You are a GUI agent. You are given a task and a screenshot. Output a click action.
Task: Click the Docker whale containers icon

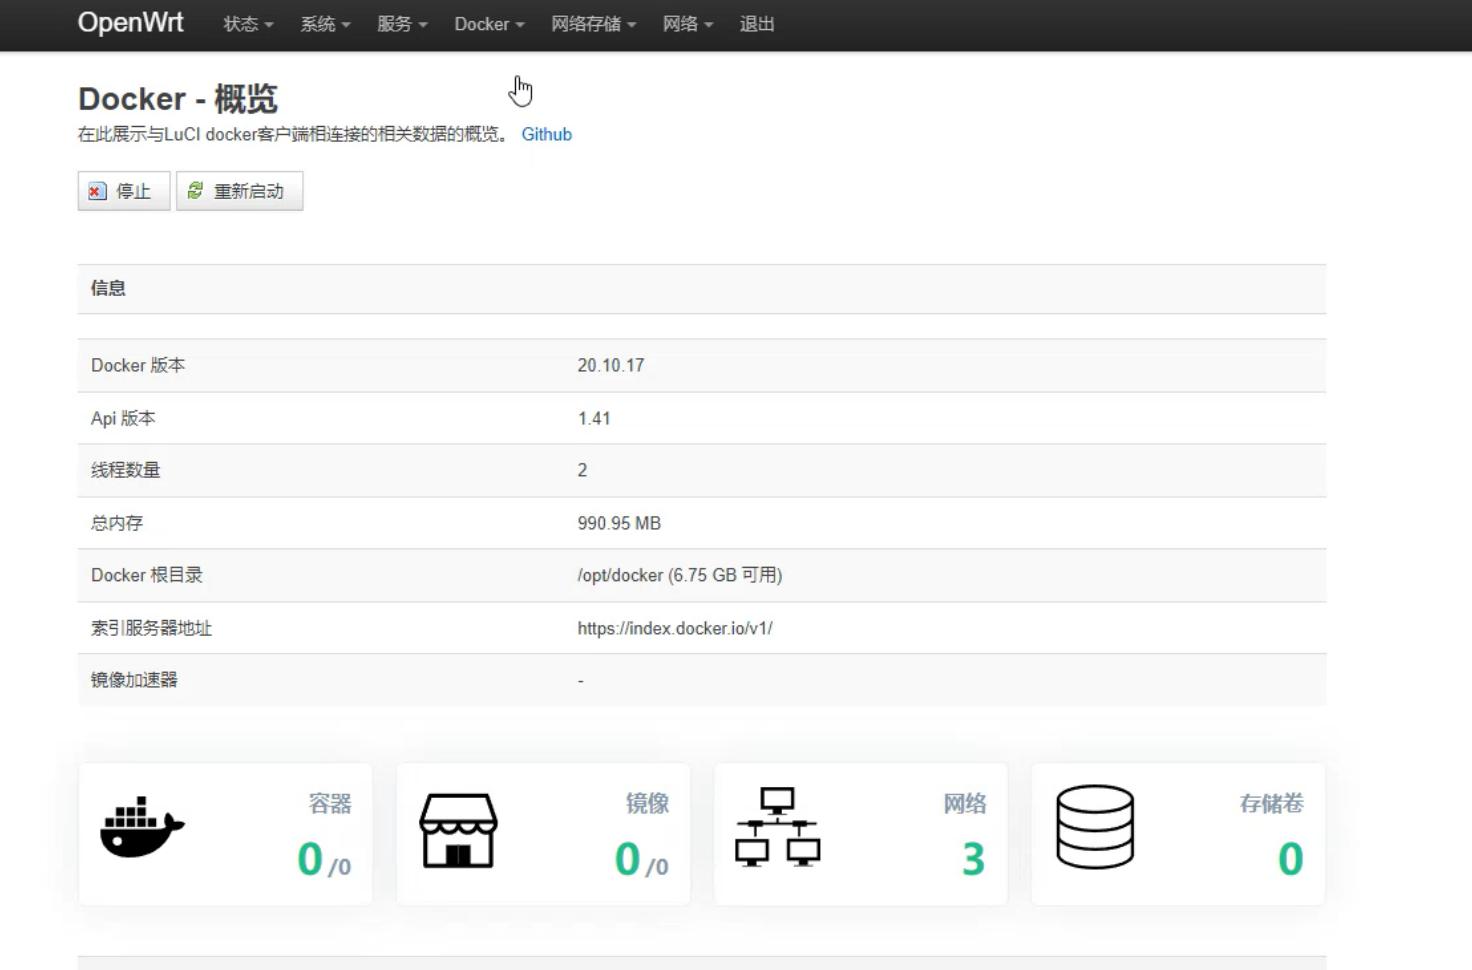coord(142,828)
